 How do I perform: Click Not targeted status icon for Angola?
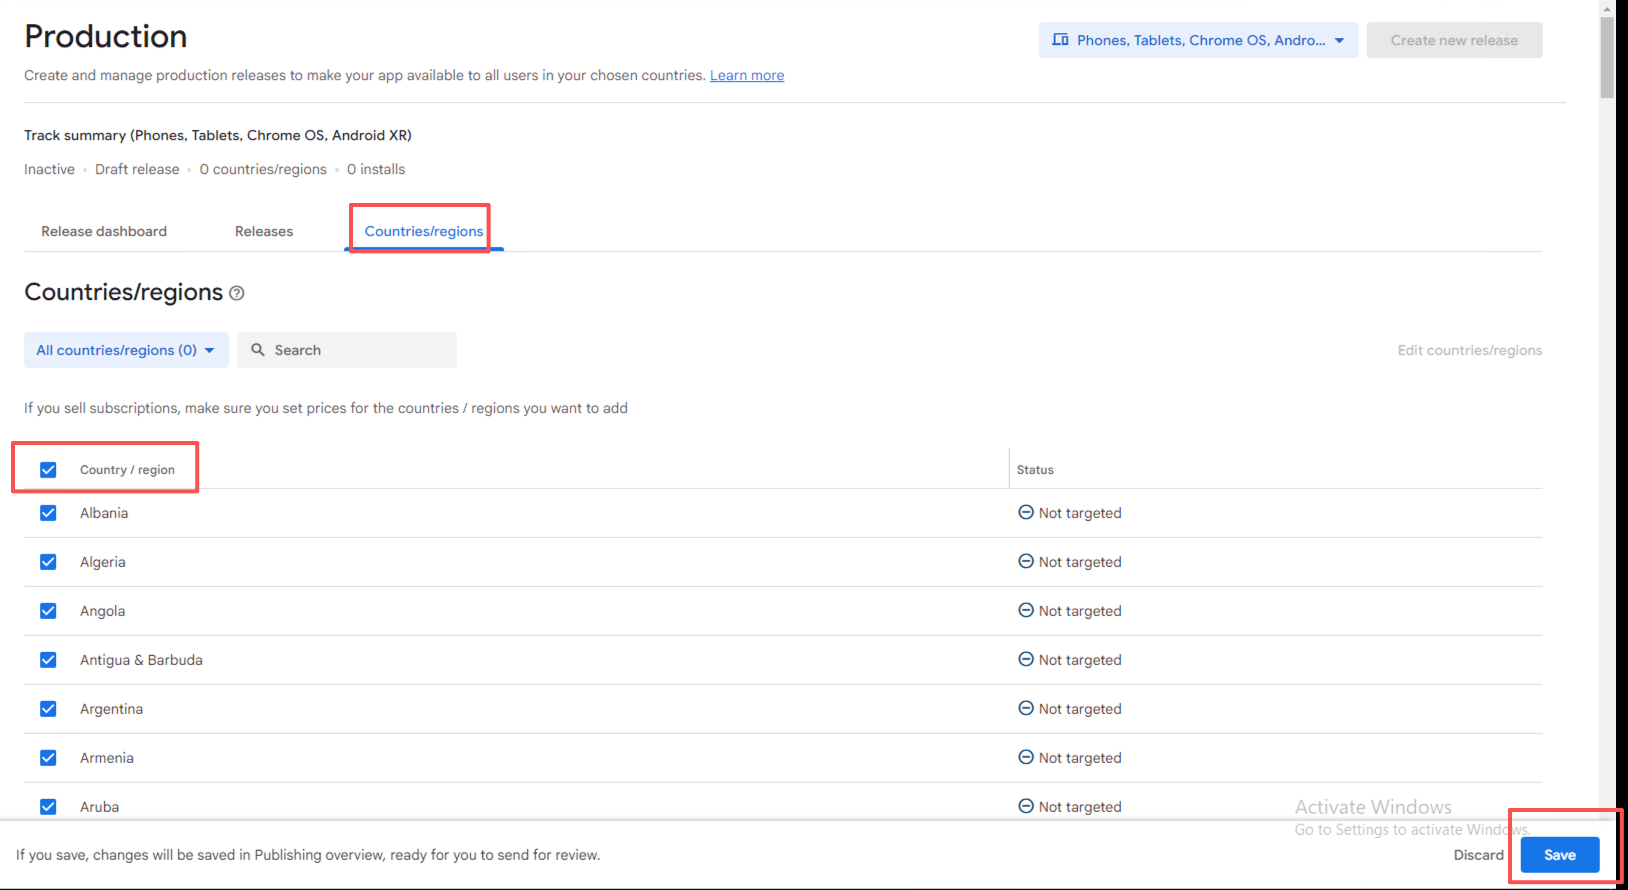1025,610
